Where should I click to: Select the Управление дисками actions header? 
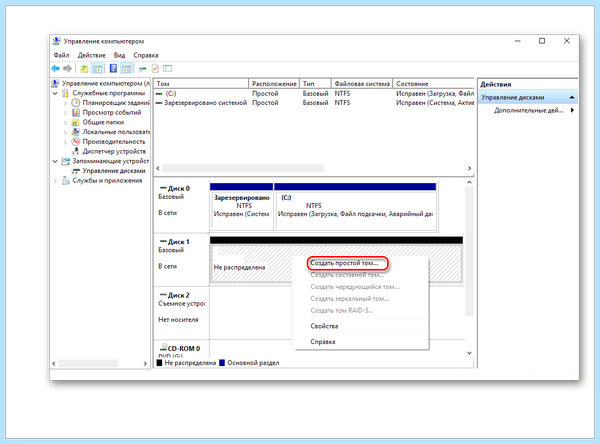point(528,97)
